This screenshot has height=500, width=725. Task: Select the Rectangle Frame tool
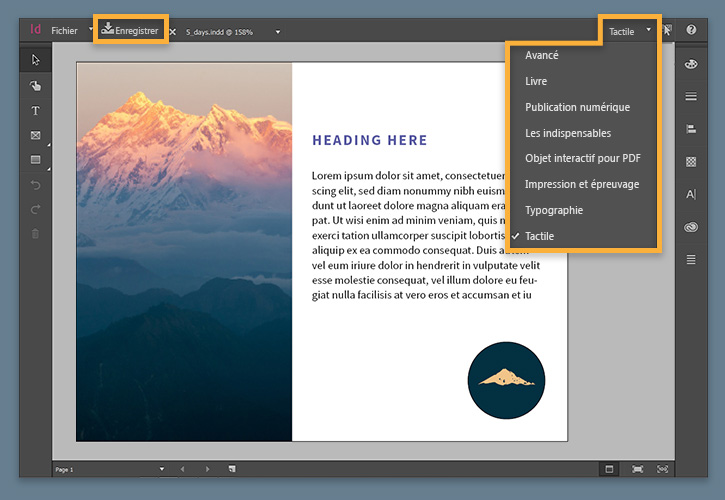[36, 135]
